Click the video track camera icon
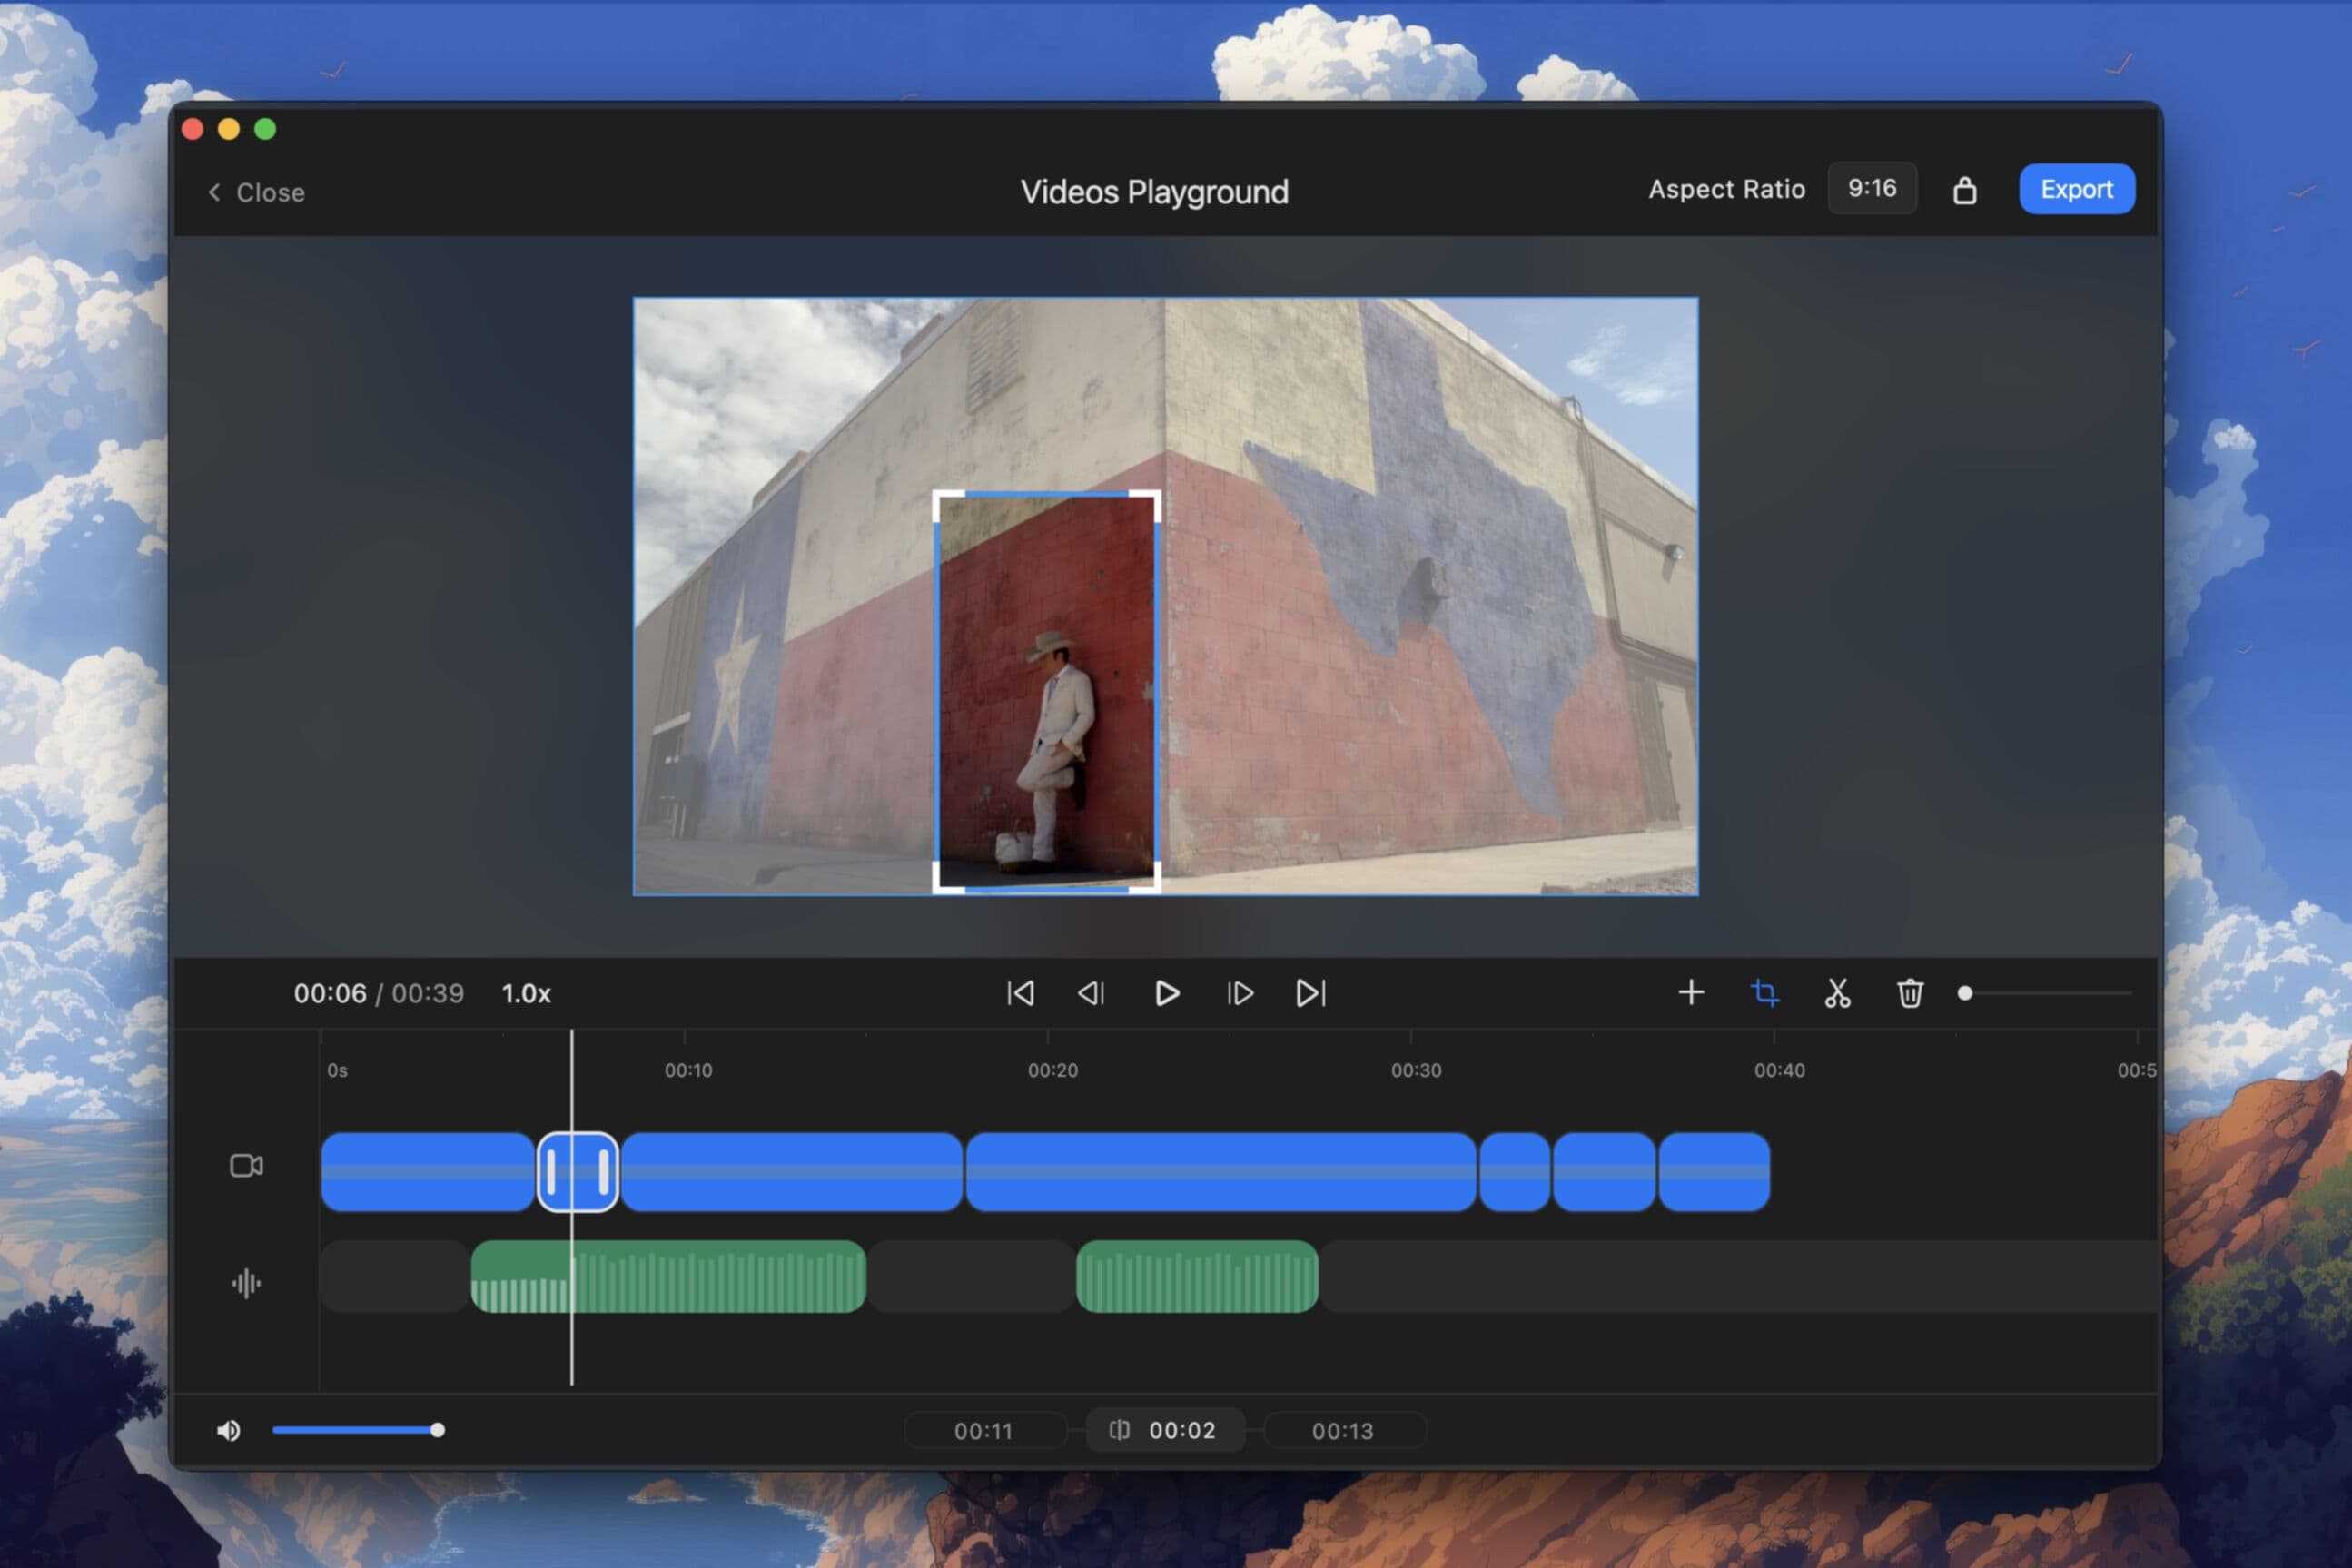The image size is (2352, 1568). (246, 1165)
